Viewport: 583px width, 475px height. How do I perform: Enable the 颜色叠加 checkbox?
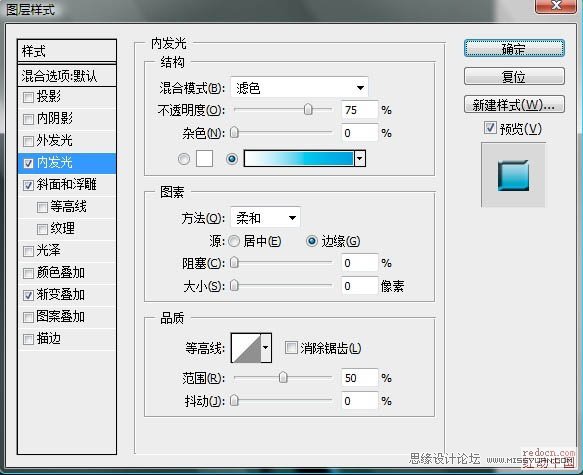tap(28, 273)
